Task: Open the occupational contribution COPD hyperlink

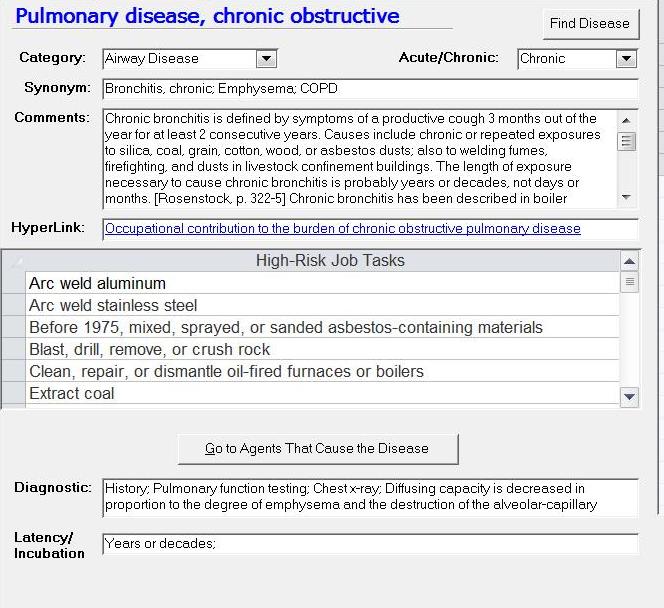Action: (342, 229)
